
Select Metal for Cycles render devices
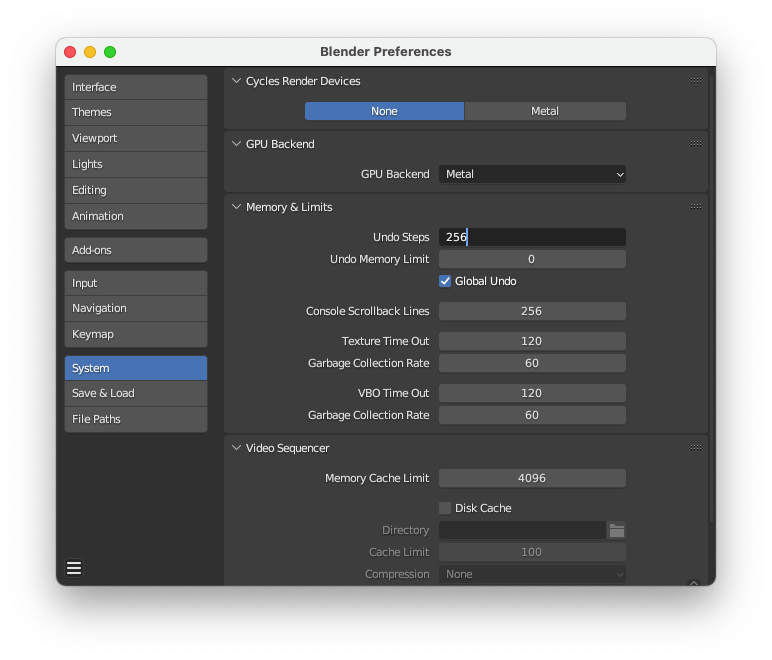[x=545, y=111]
